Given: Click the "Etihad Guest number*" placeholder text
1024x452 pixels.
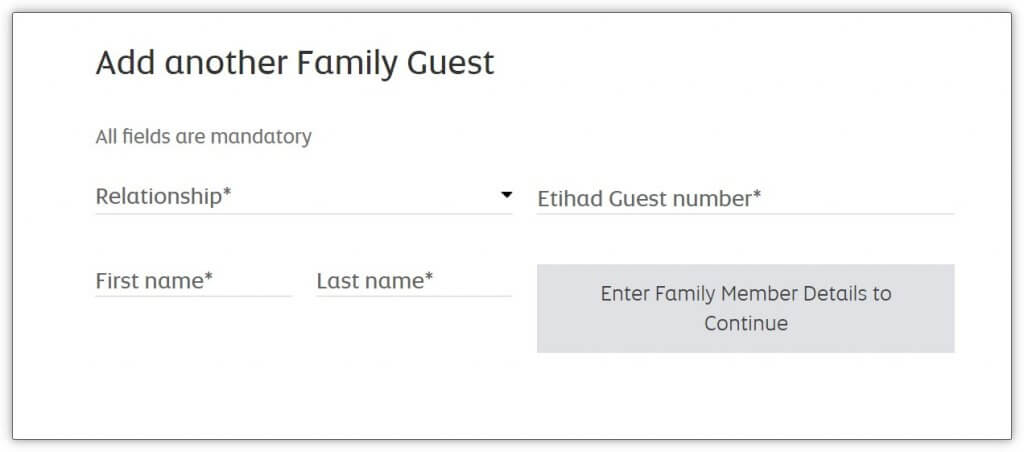Looking at the screenshot, I should pyautogui.click(x=649, y=198).
